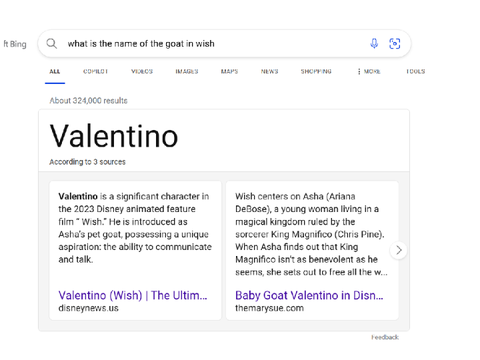Click the disneynews.us source domain
Viewport: 480px width, 360px height.
(88, 308)
